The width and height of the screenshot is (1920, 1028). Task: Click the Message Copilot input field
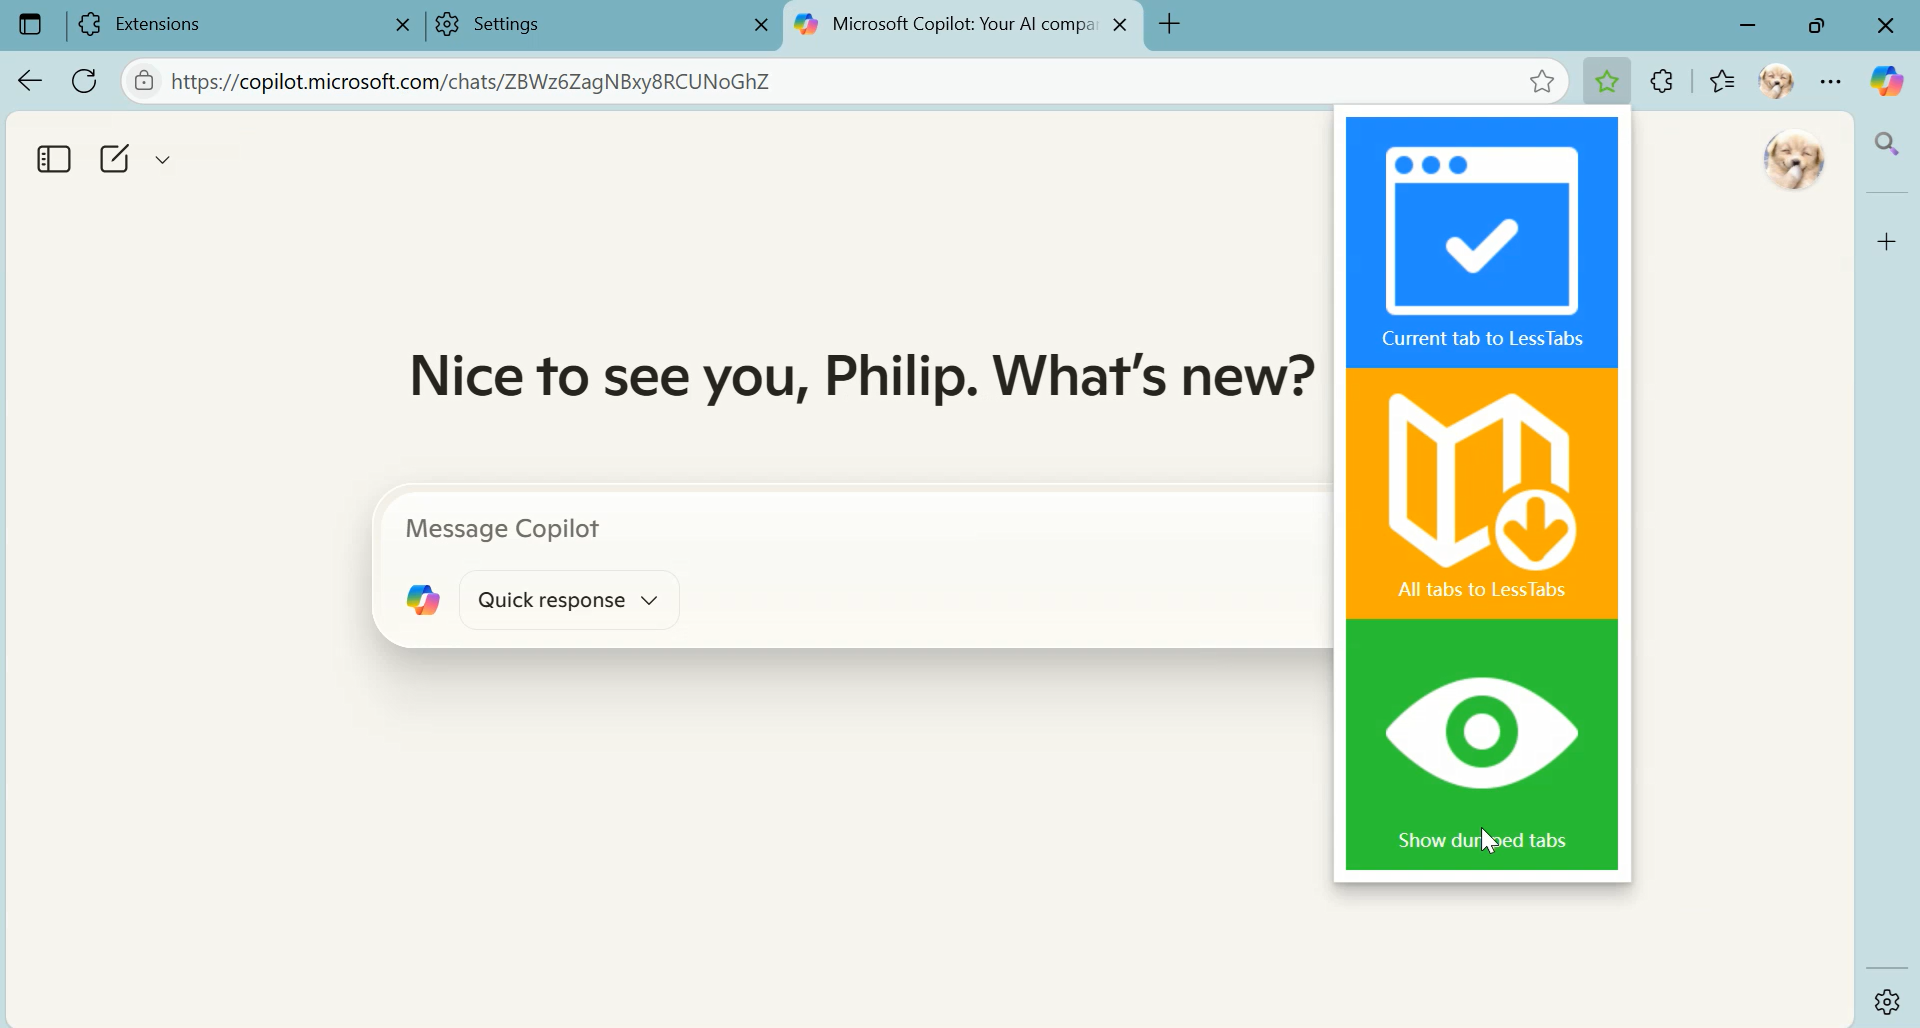pyautogui.click(x=860, y=530)
